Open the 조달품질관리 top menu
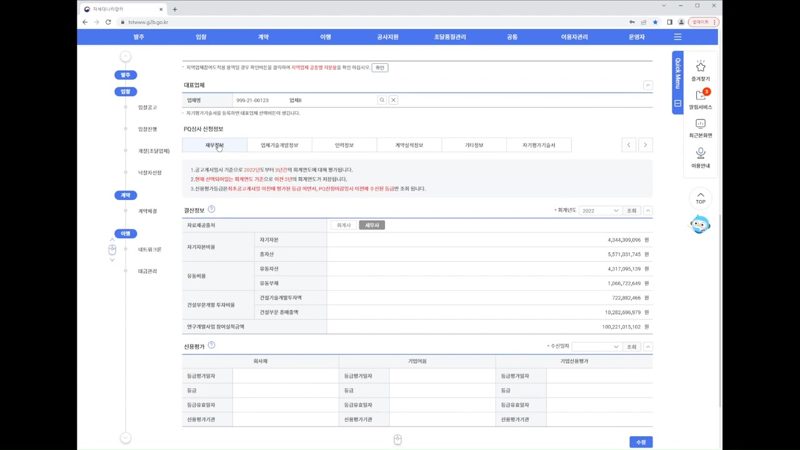Image resolution: width=800 pixels, height=450 pixels. click(x=450, y=37)
